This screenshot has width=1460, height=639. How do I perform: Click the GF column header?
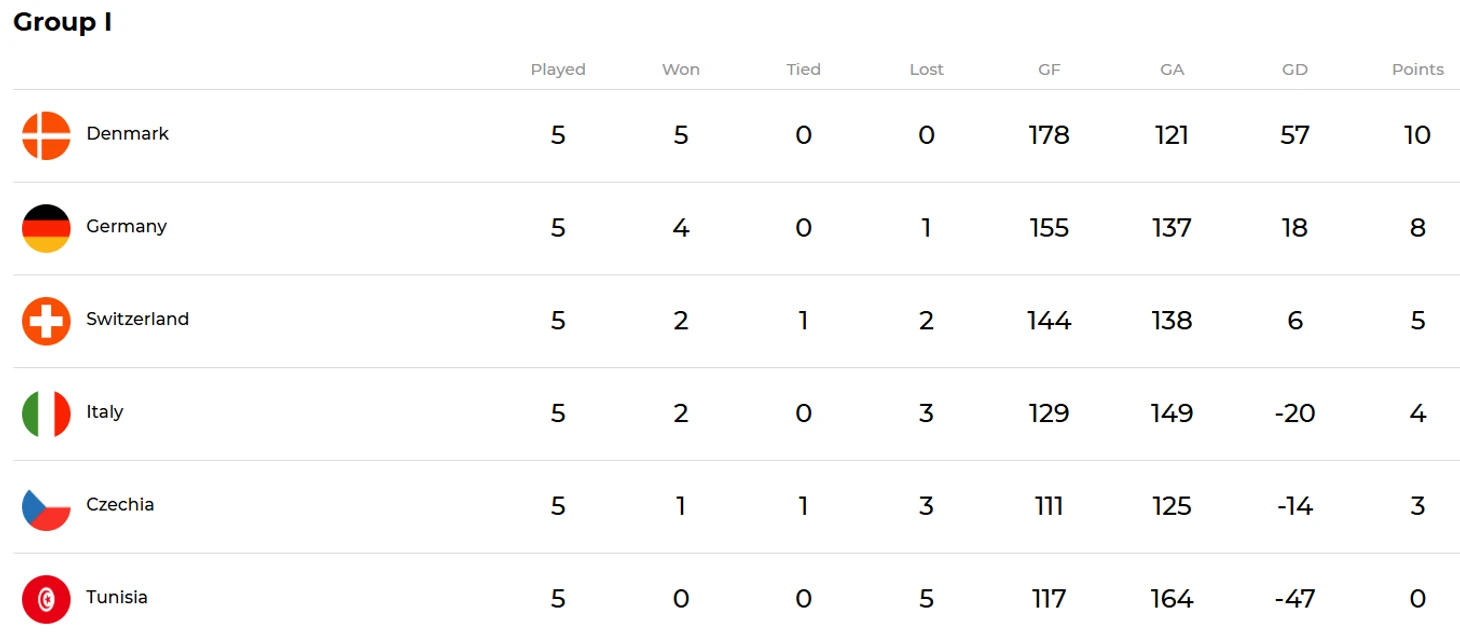coord(1049,70)
